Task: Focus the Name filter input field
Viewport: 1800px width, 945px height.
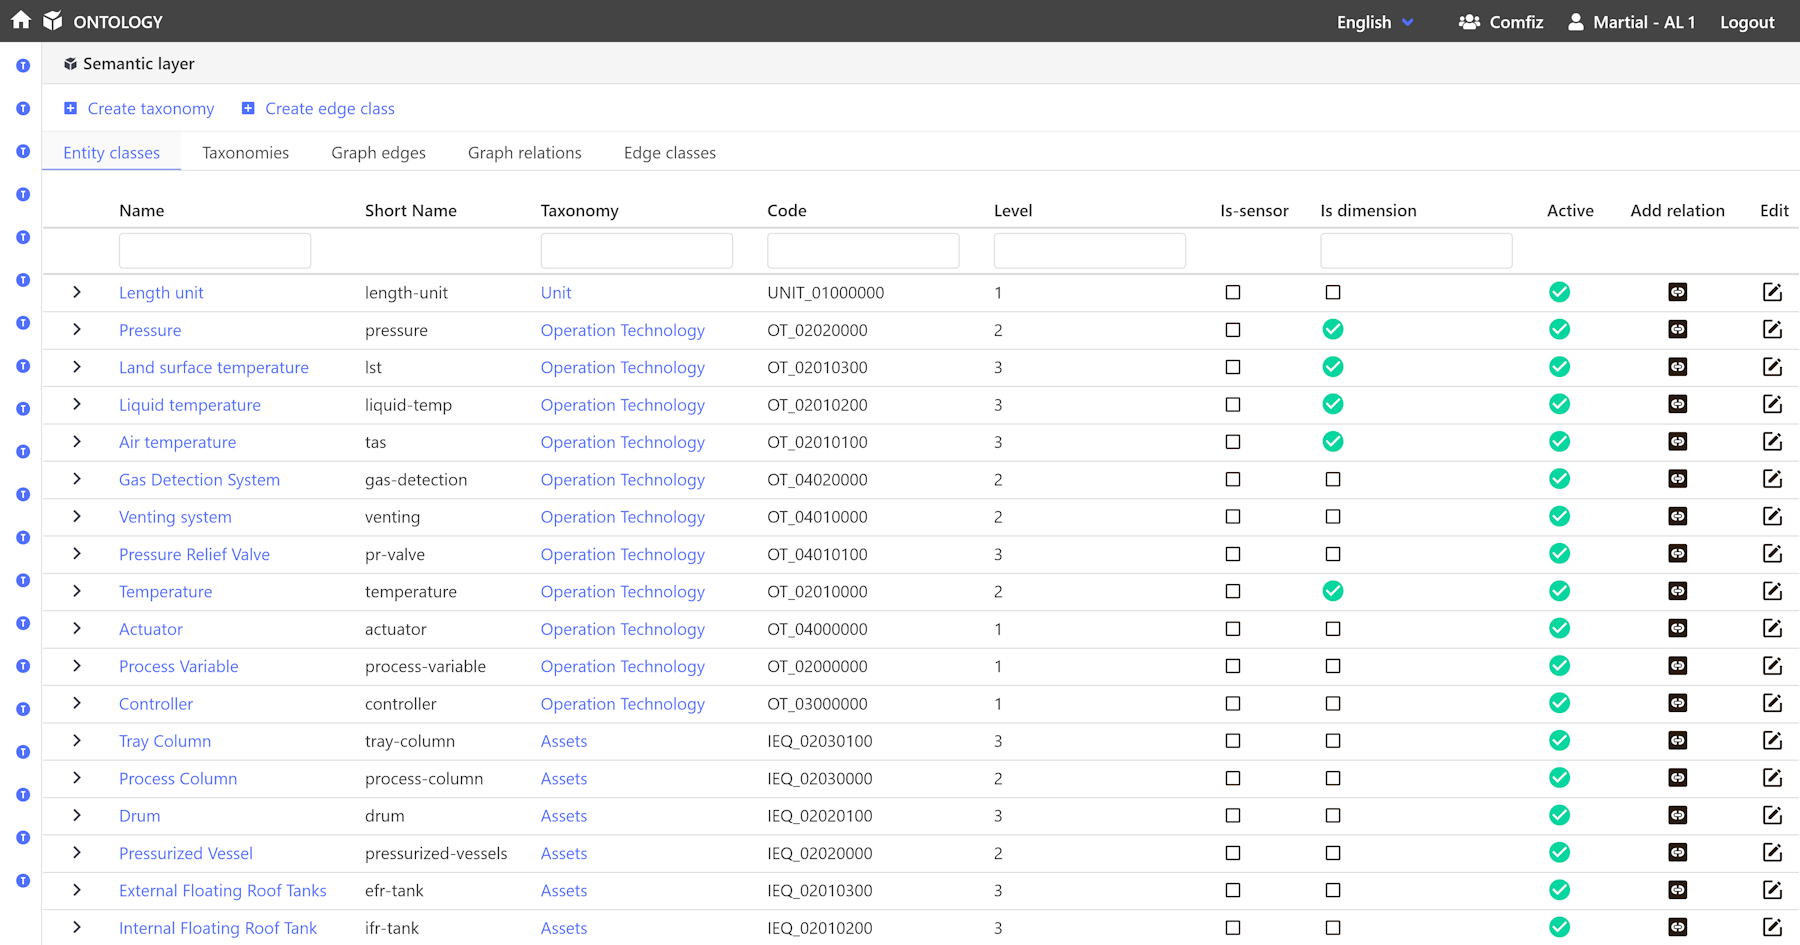Action: 215,250
